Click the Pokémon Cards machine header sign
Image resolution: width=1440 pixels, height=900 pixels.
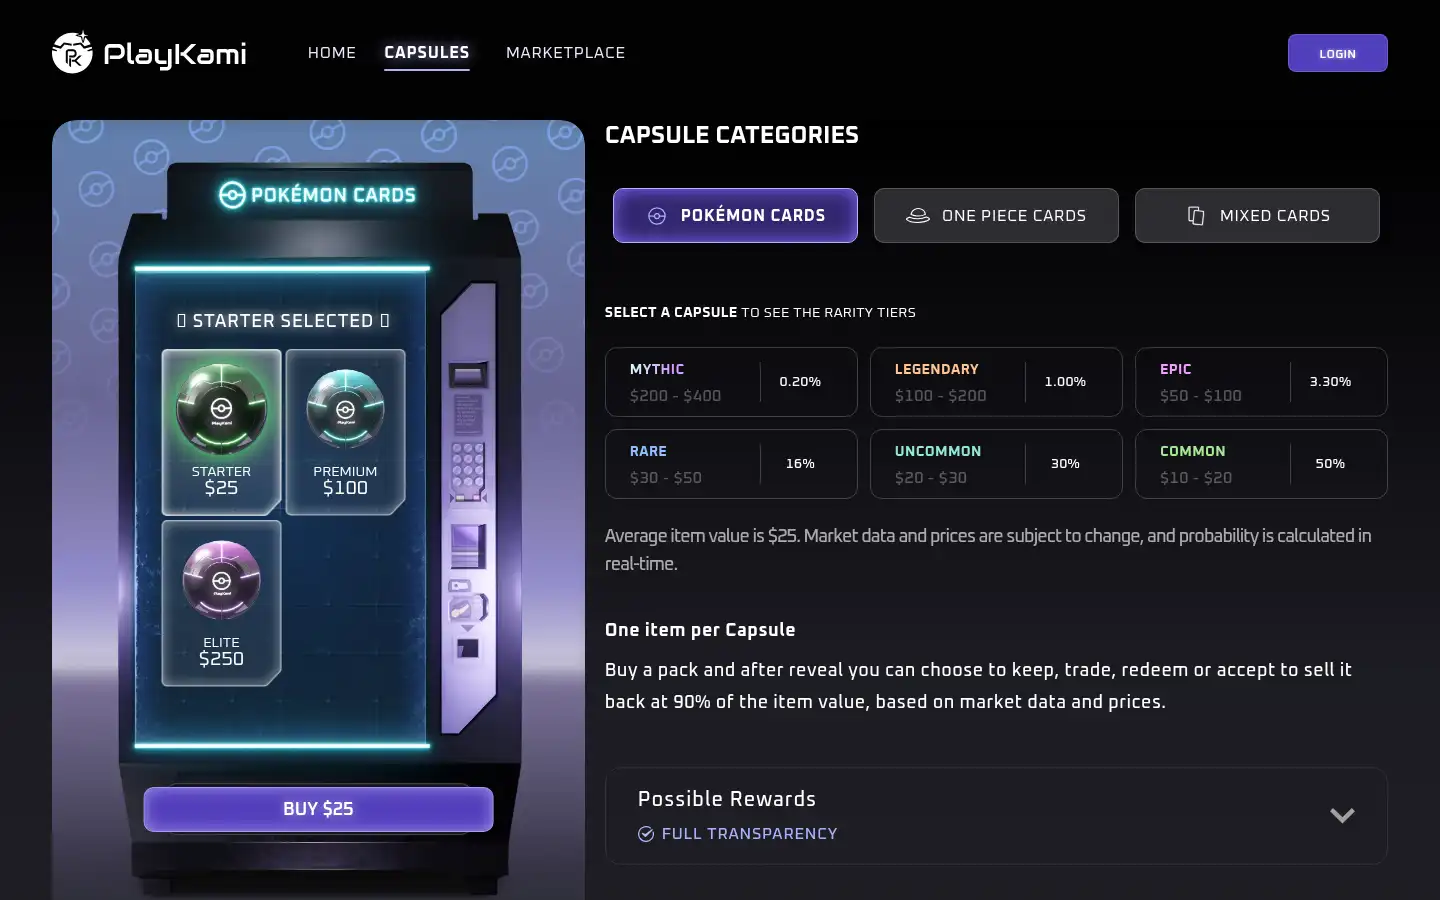pos(318,195)
